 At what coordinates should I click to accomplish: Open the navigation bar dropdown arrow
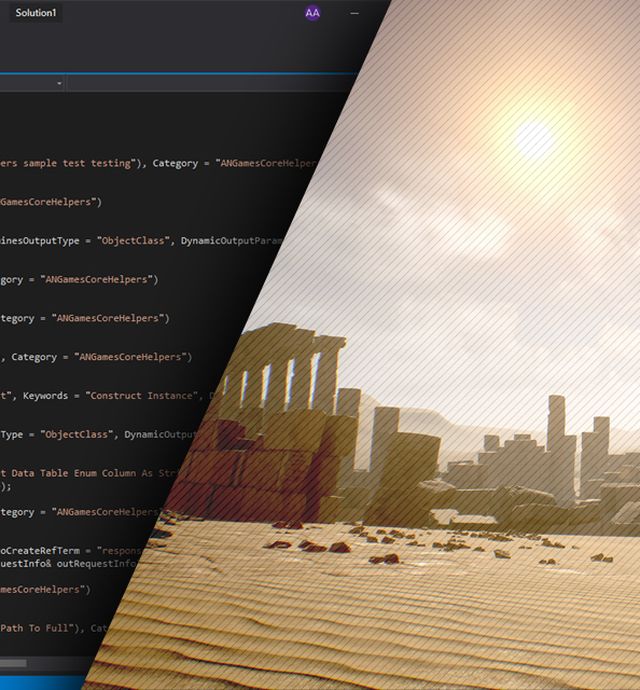click(60, 84)
